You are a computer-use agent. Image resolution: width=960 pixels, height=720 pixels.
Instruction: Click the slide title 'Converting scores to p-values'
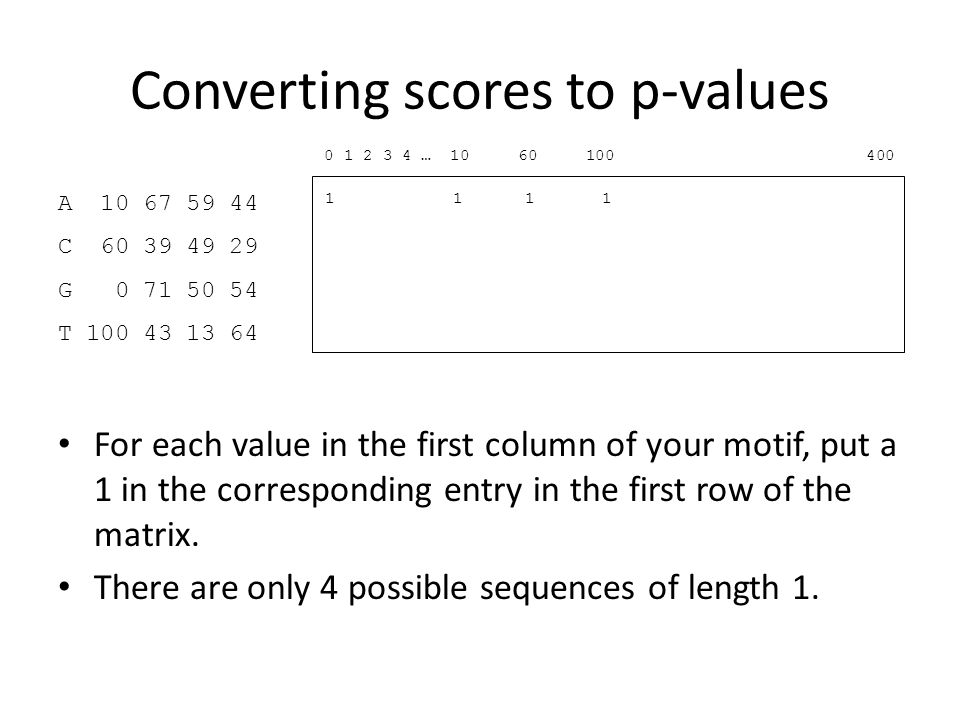[479, 92]
